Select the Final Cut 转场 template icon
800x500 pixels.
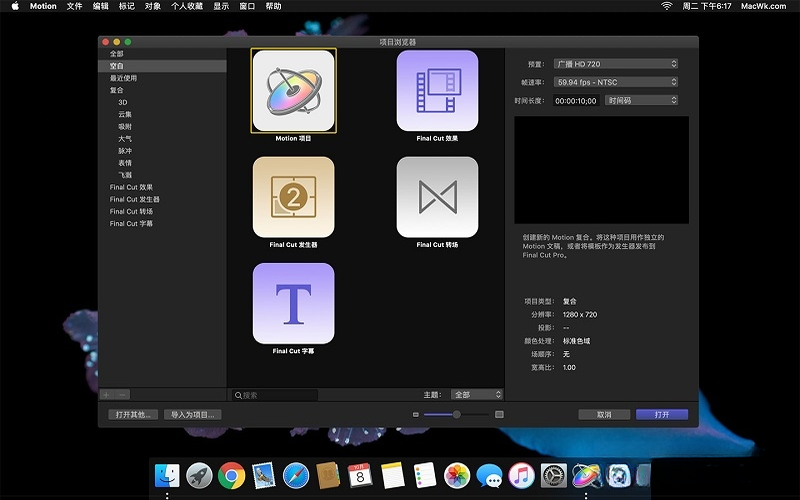[437, 197]
